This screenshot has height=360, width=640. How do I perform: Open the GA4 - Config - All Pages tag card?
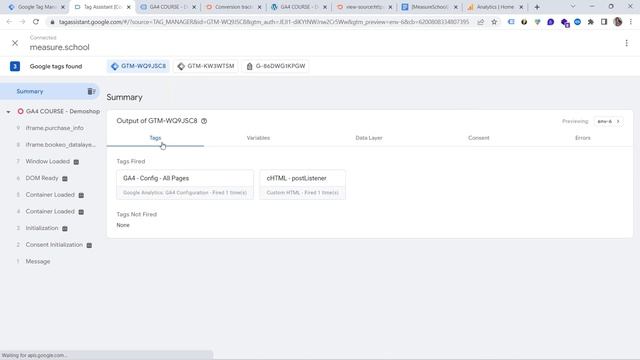point(185,184)
